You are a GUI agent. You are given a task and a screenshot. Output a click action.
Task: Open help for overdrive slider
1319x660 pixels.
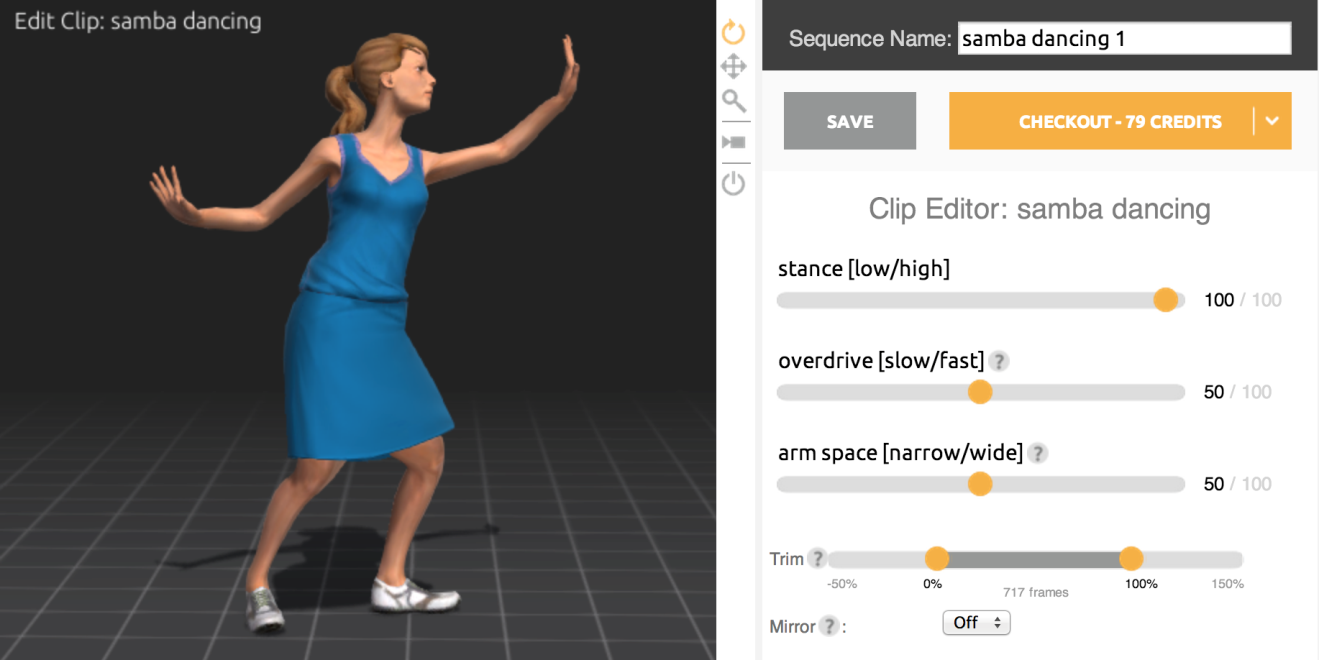click(x=998, y=361)
